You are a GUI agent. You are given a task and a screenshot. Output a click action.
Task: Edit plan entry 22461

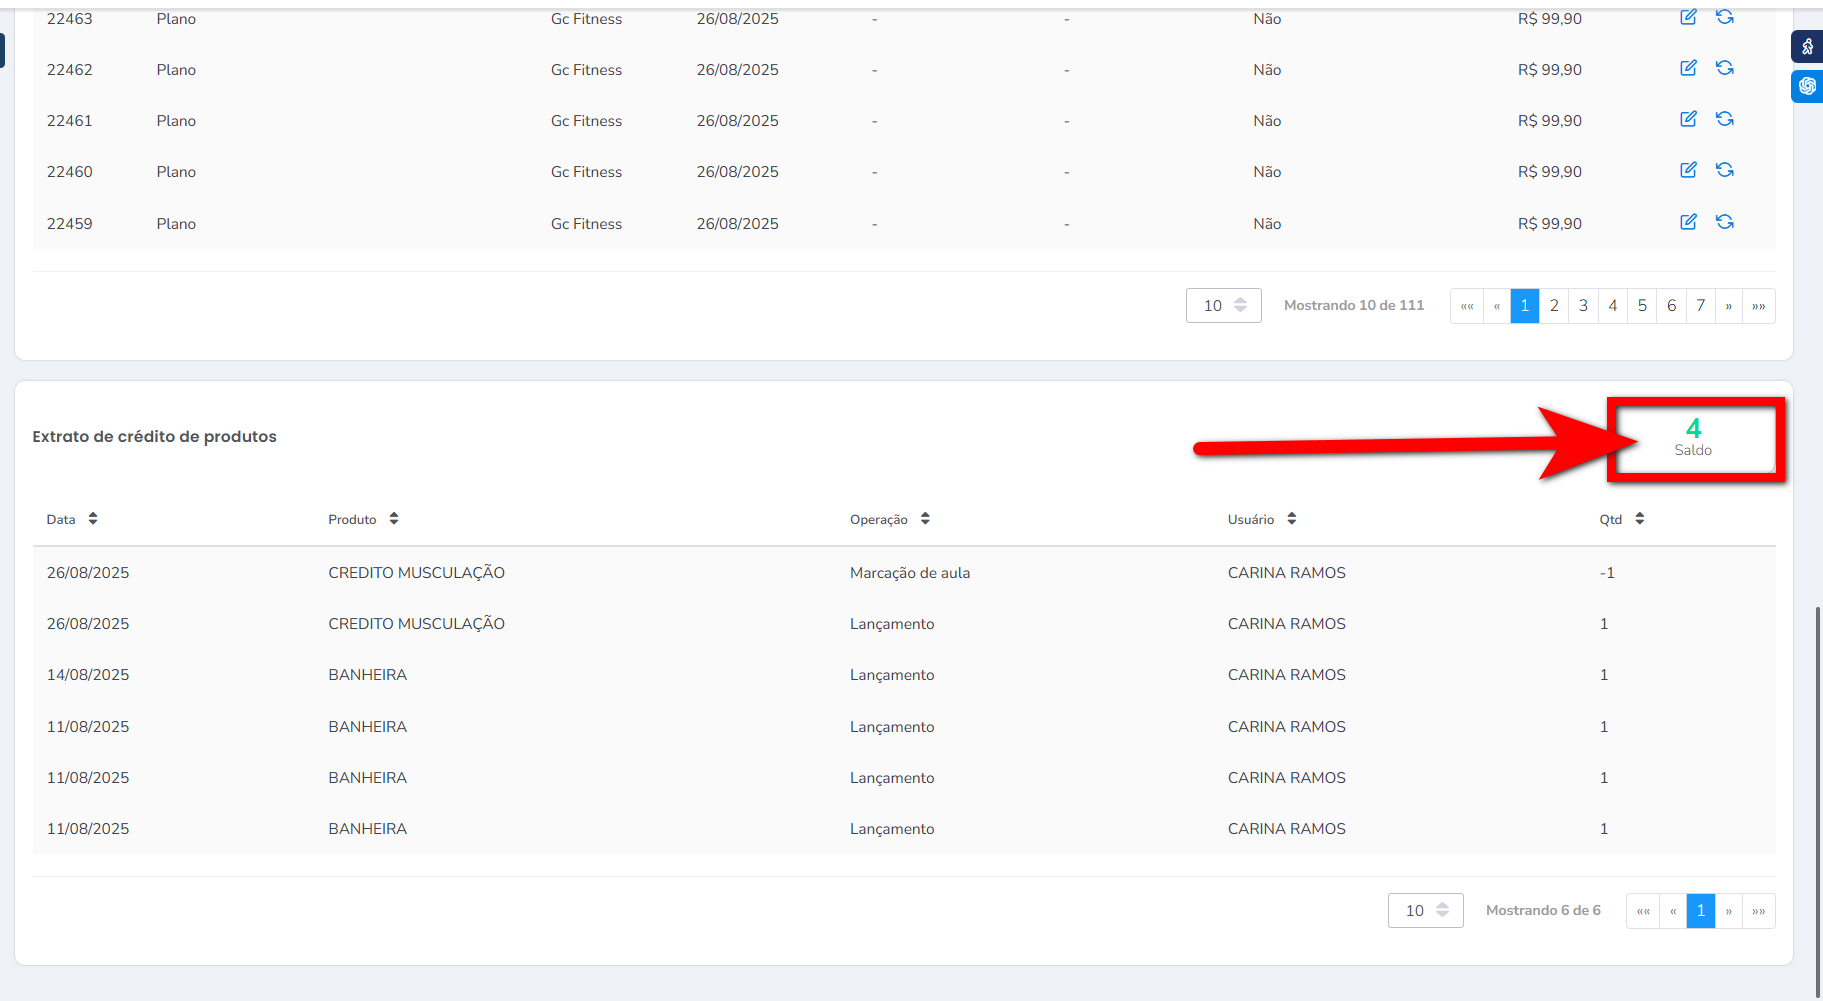pos(1688,119)
